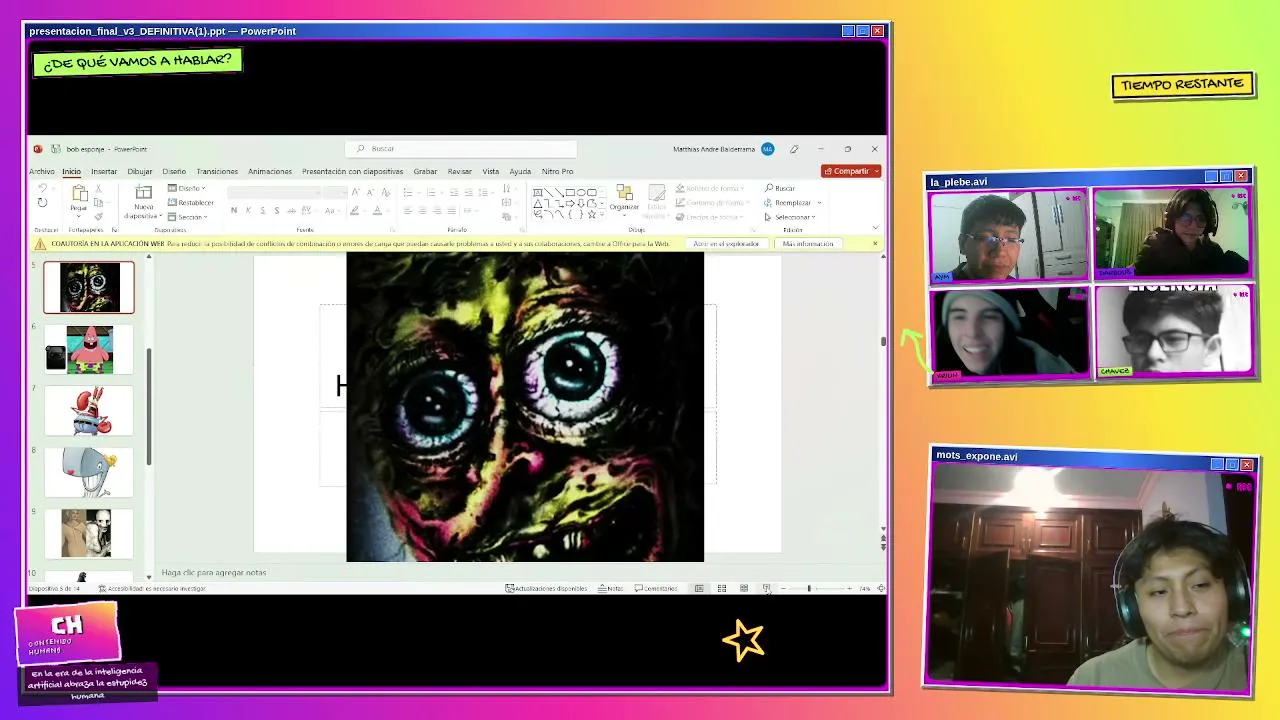Toggle left text alignment

click(407, 211)
